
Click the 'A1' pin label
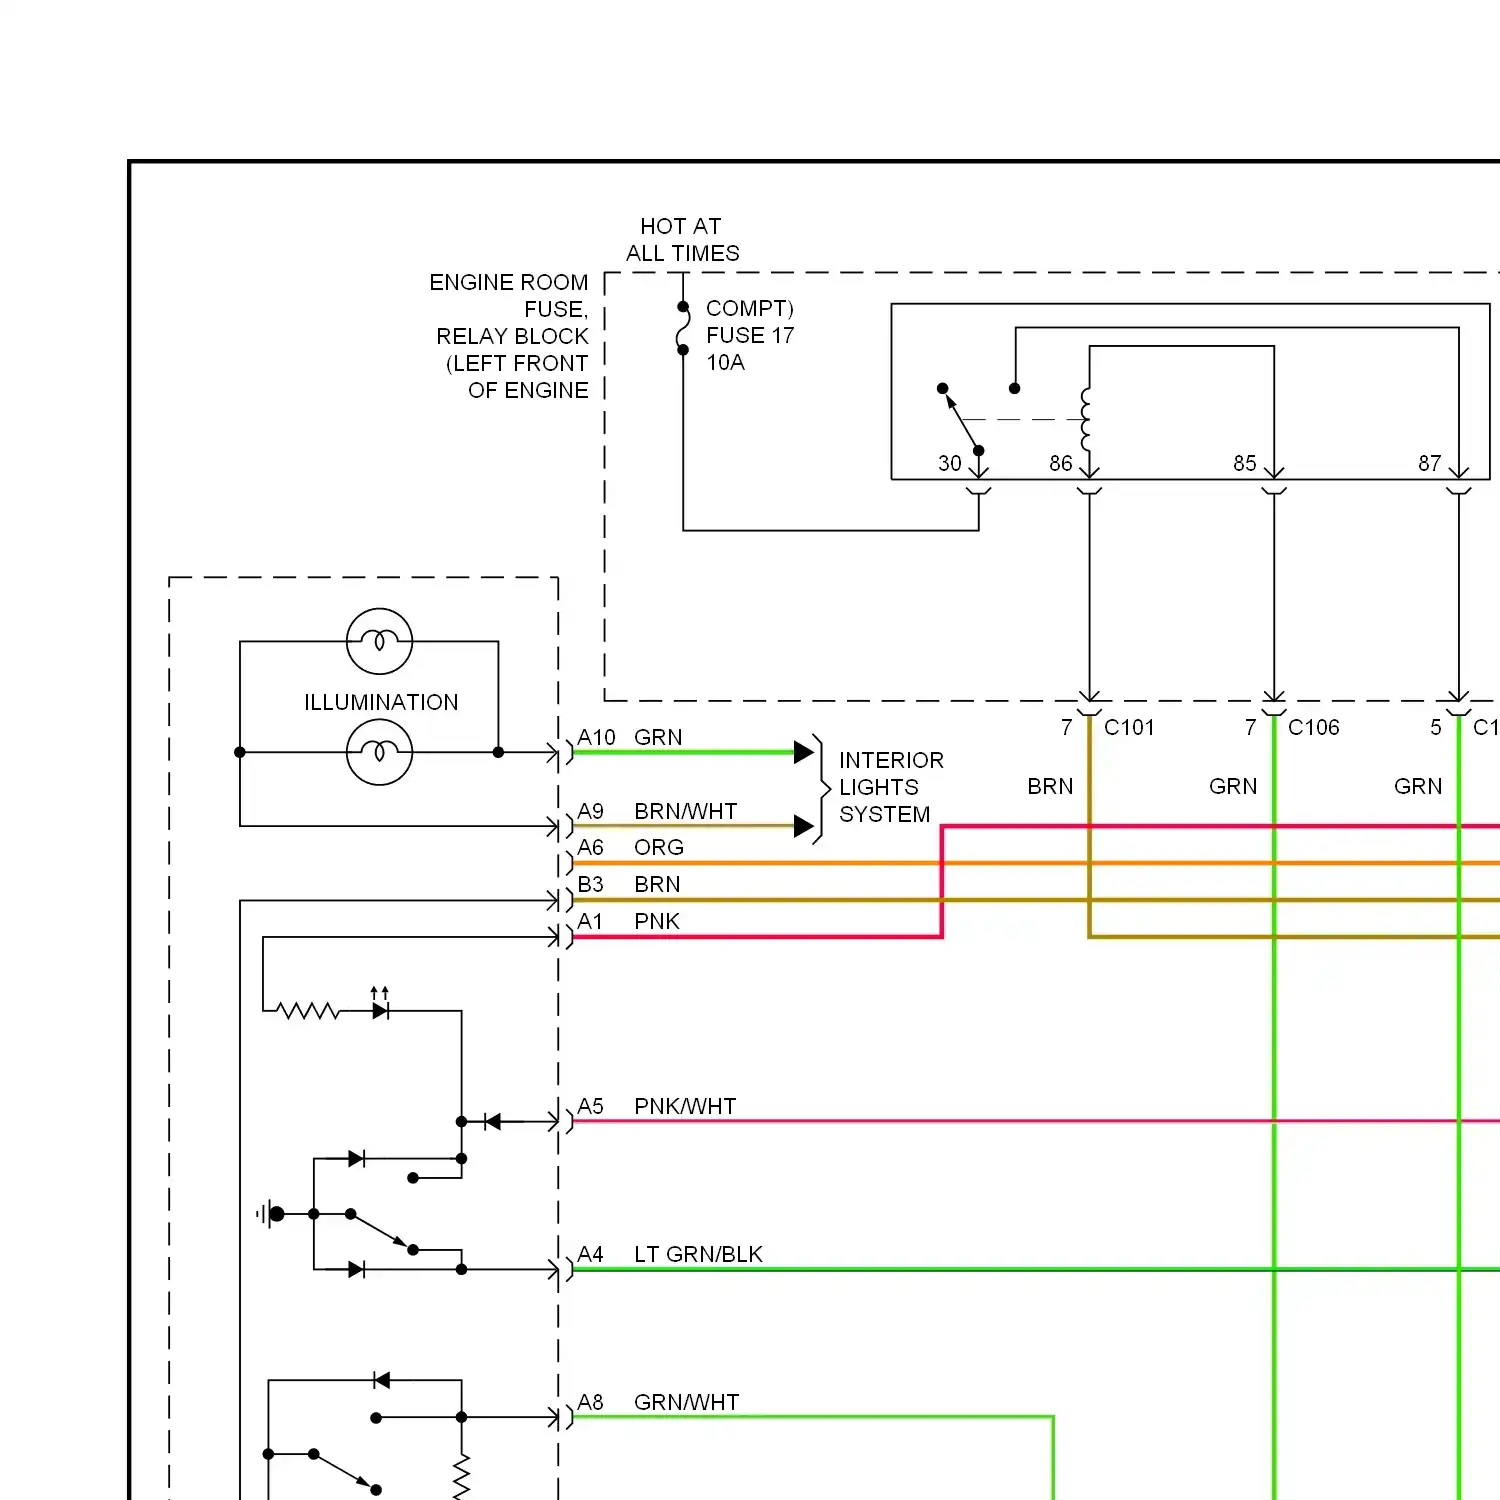coord(590,921)
